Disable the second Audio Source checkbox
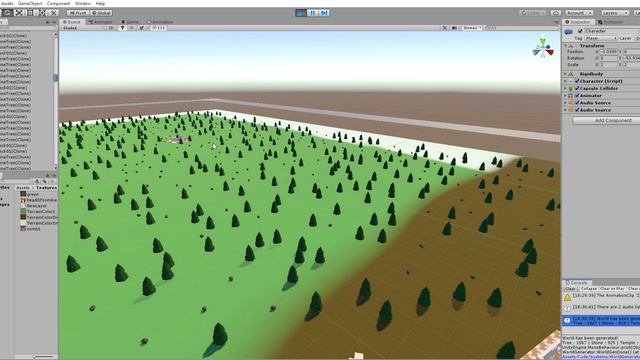The height and width of the screenshot is (360, 640). [577, 110]
